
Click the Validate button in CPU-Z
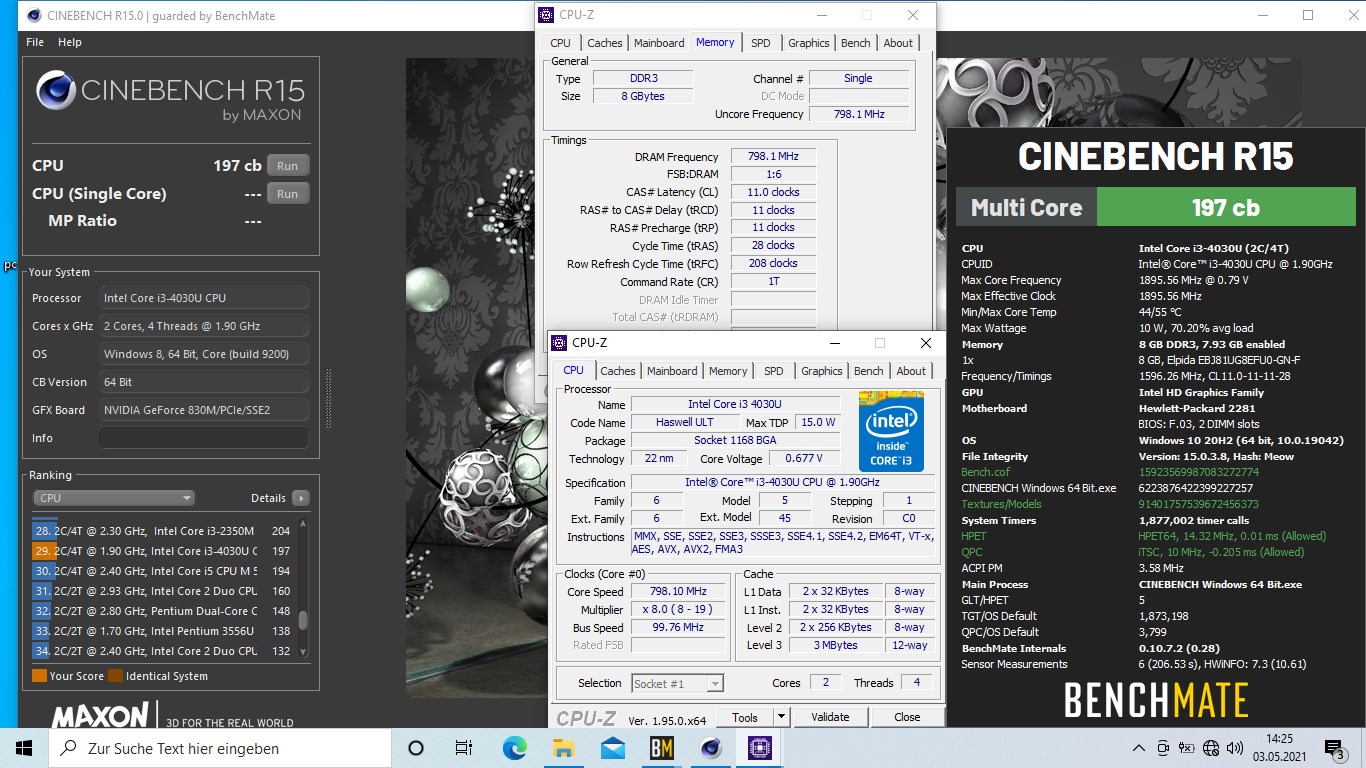click(x=830, y=717)
